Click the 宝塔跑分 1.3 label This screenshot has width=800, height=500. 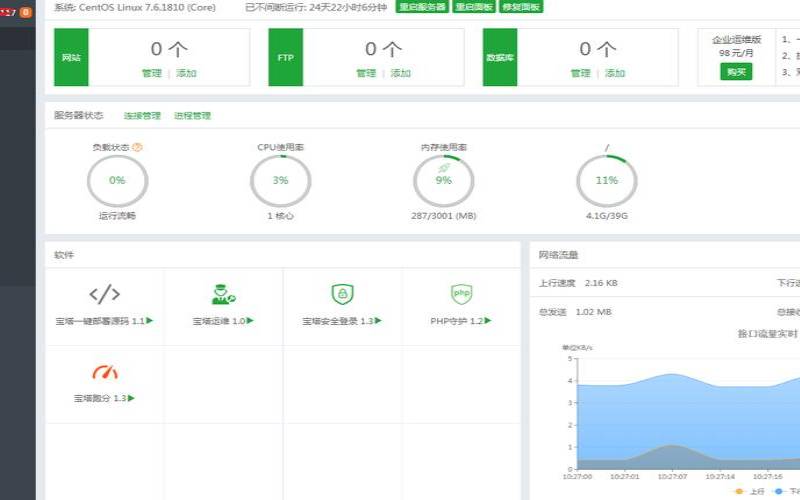pos(104,398)
